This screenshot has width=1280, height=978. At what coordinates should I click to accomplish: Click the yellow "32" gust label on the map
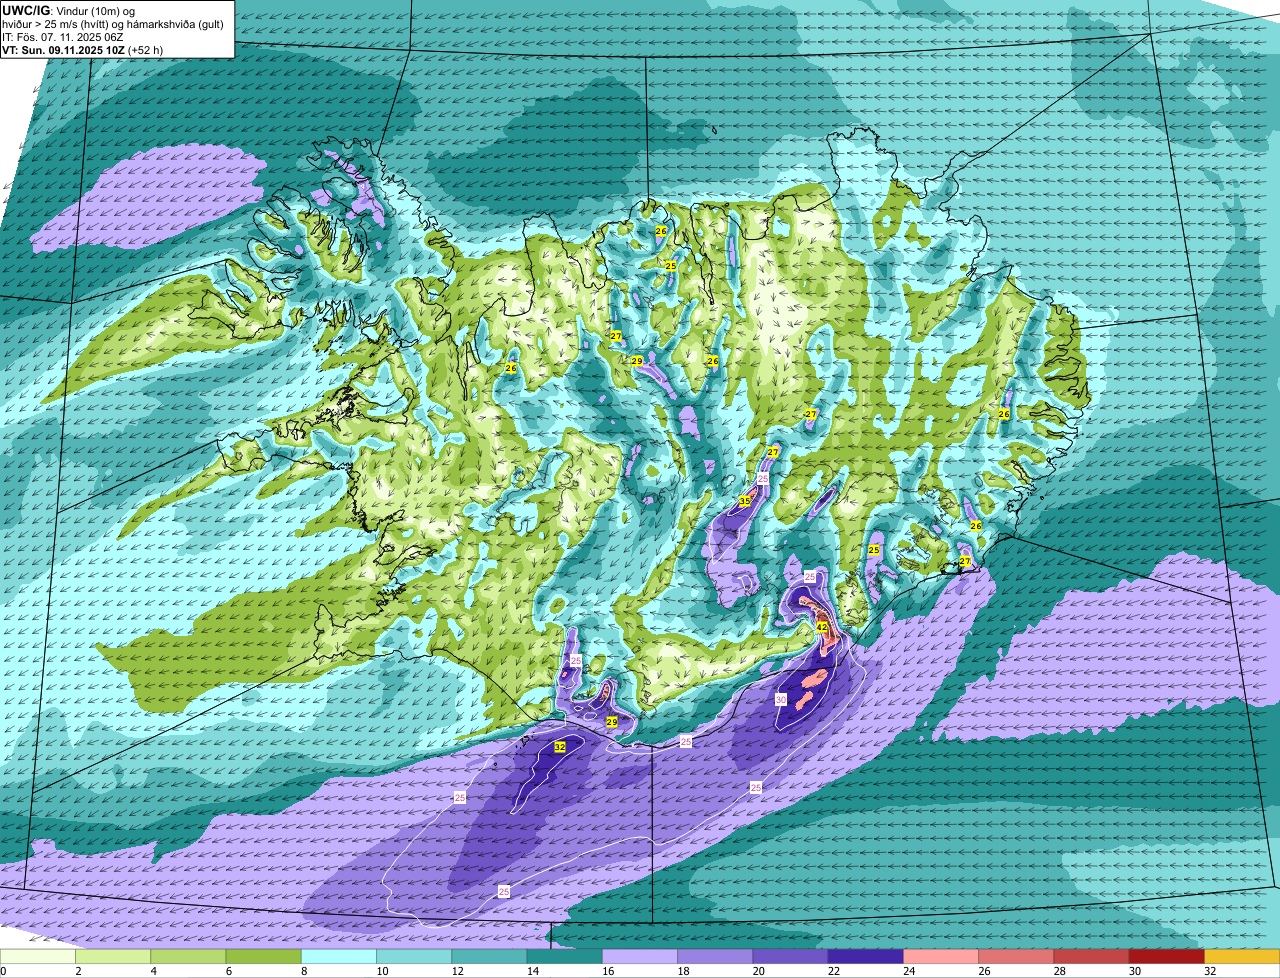(x=560, y=747)
